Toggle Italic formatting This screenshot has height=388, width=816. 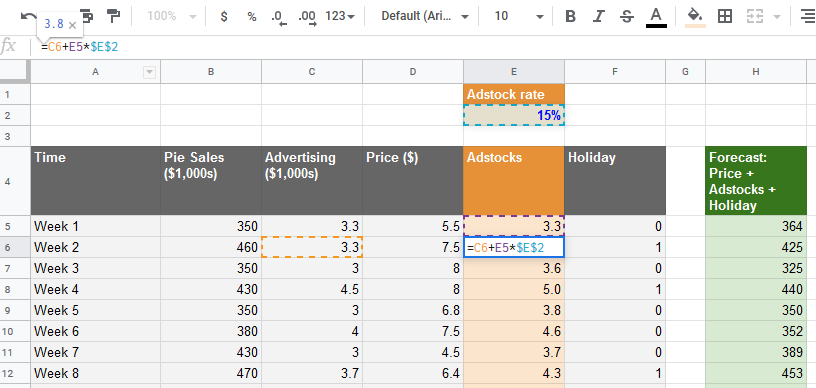599,17
